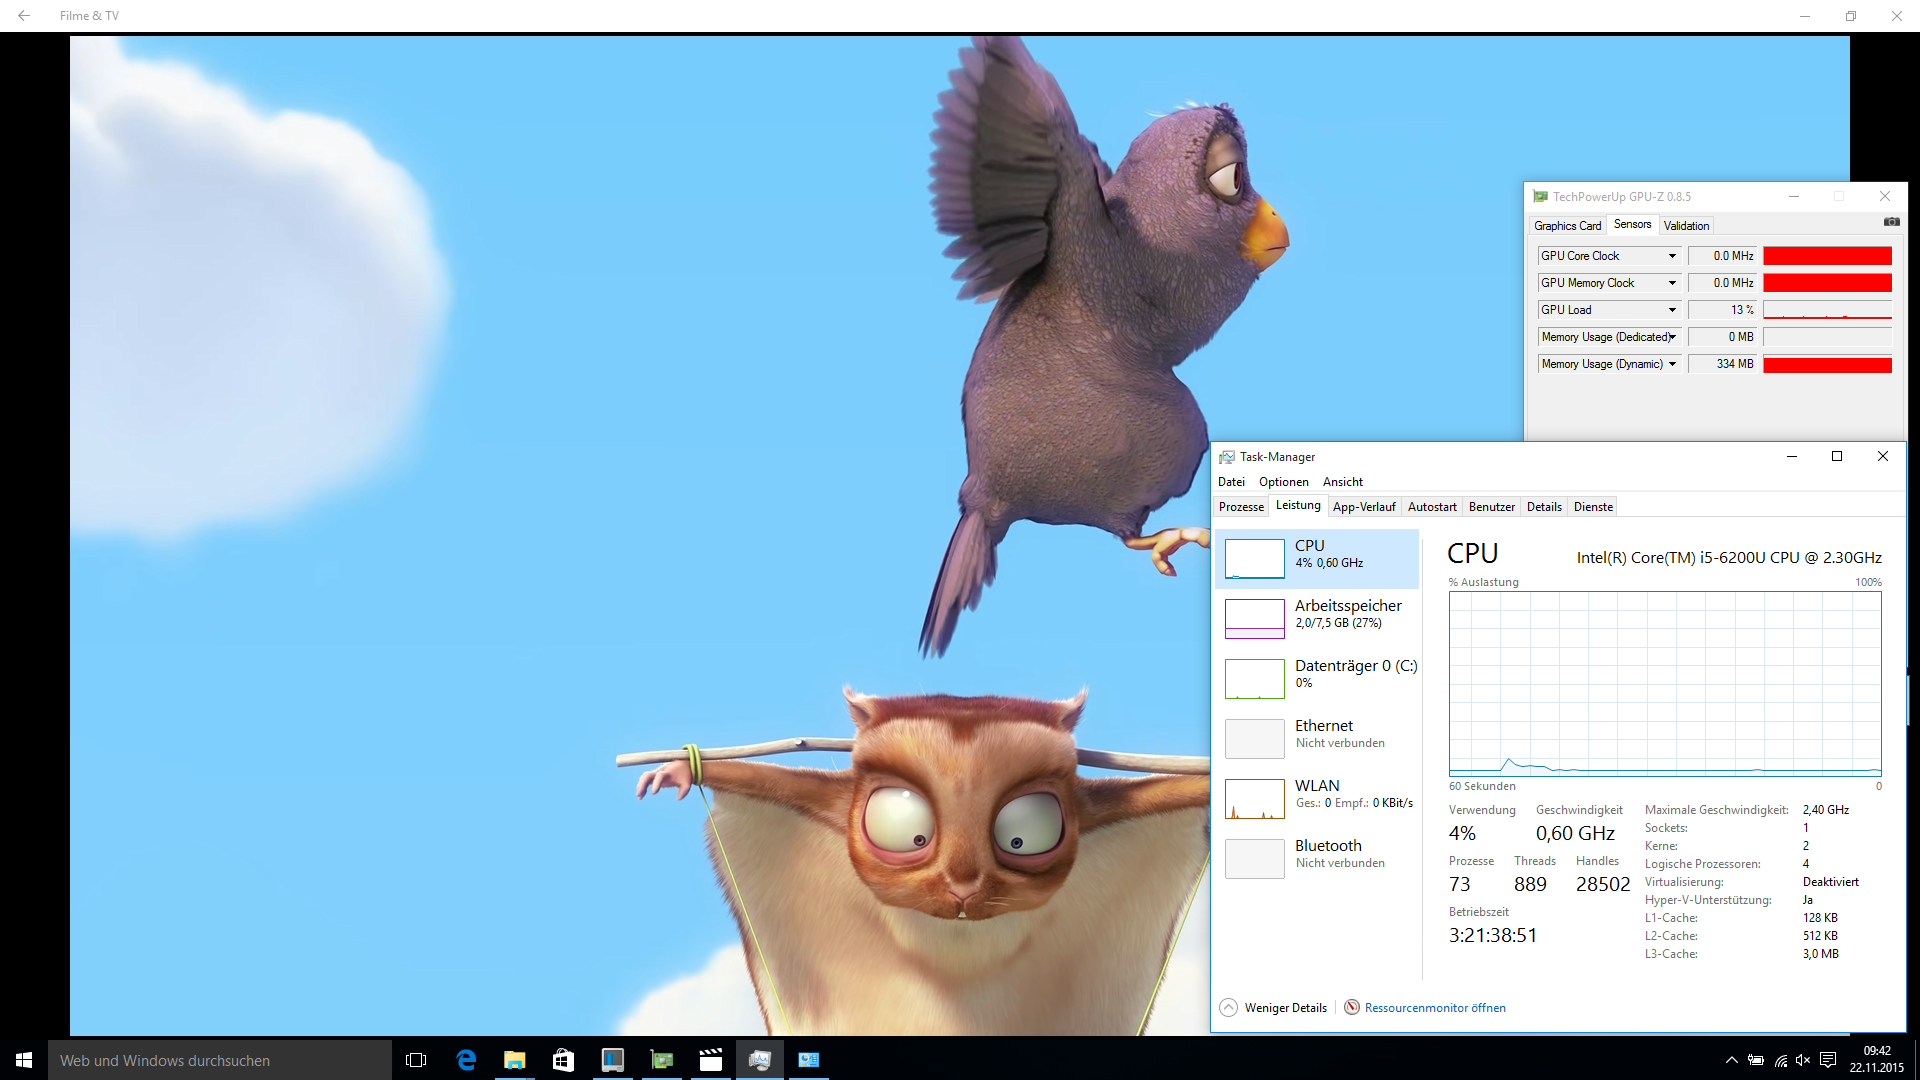Click the Task-Manager title bar icon
The width and height of the screenshot is (1920, 1080).
(x=1227, y=457)
